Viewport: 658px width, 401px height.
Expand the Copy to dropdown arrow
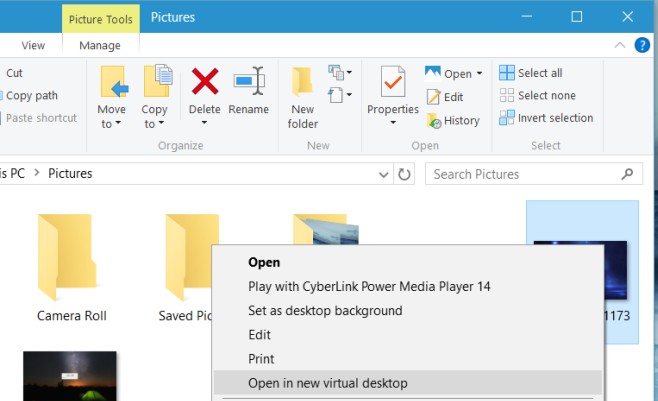[161, 123]
